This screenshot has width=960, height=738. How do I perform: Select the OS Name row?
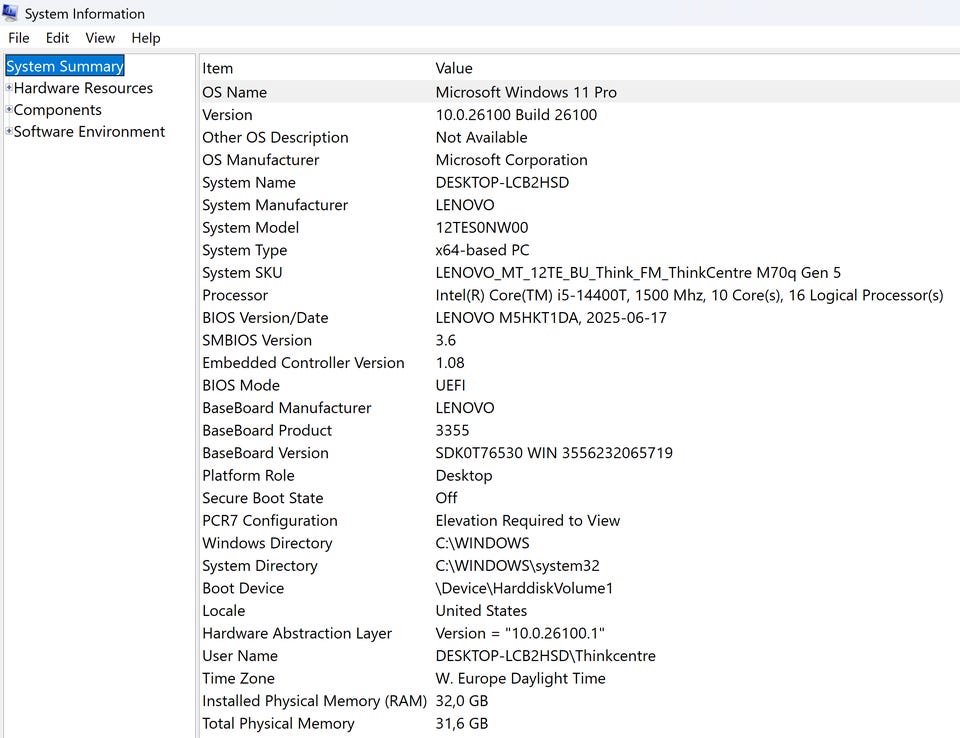(x=235, y=92)
